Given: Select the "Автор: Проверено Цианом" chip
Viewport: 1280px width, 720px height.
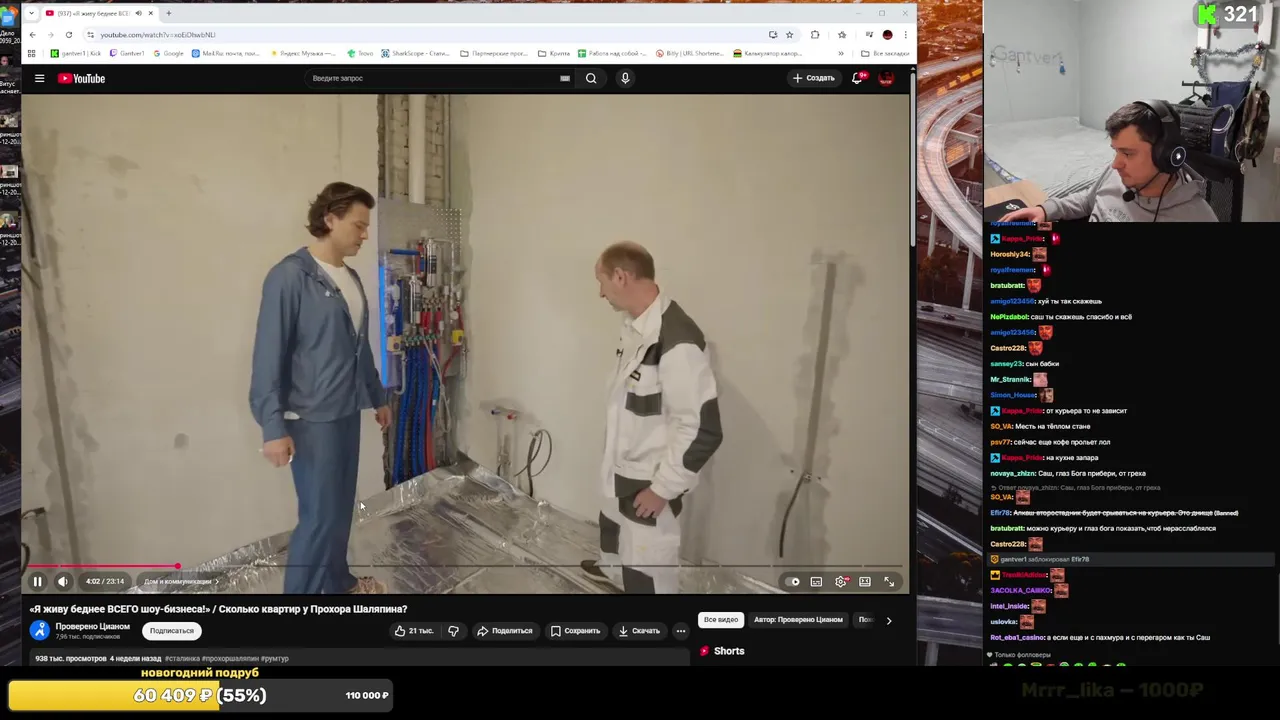Looking at the screenshot, I should pyautogui.click(x=798, y=620).
